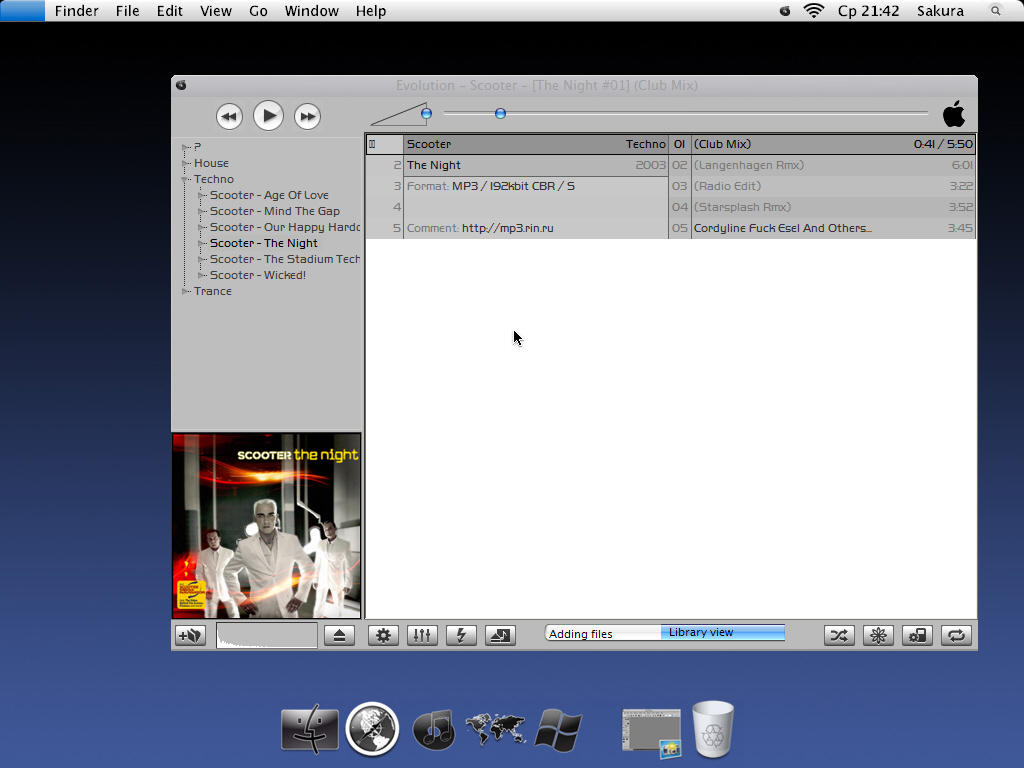Toggle shuffle playback mode

[x=839, y=635]
